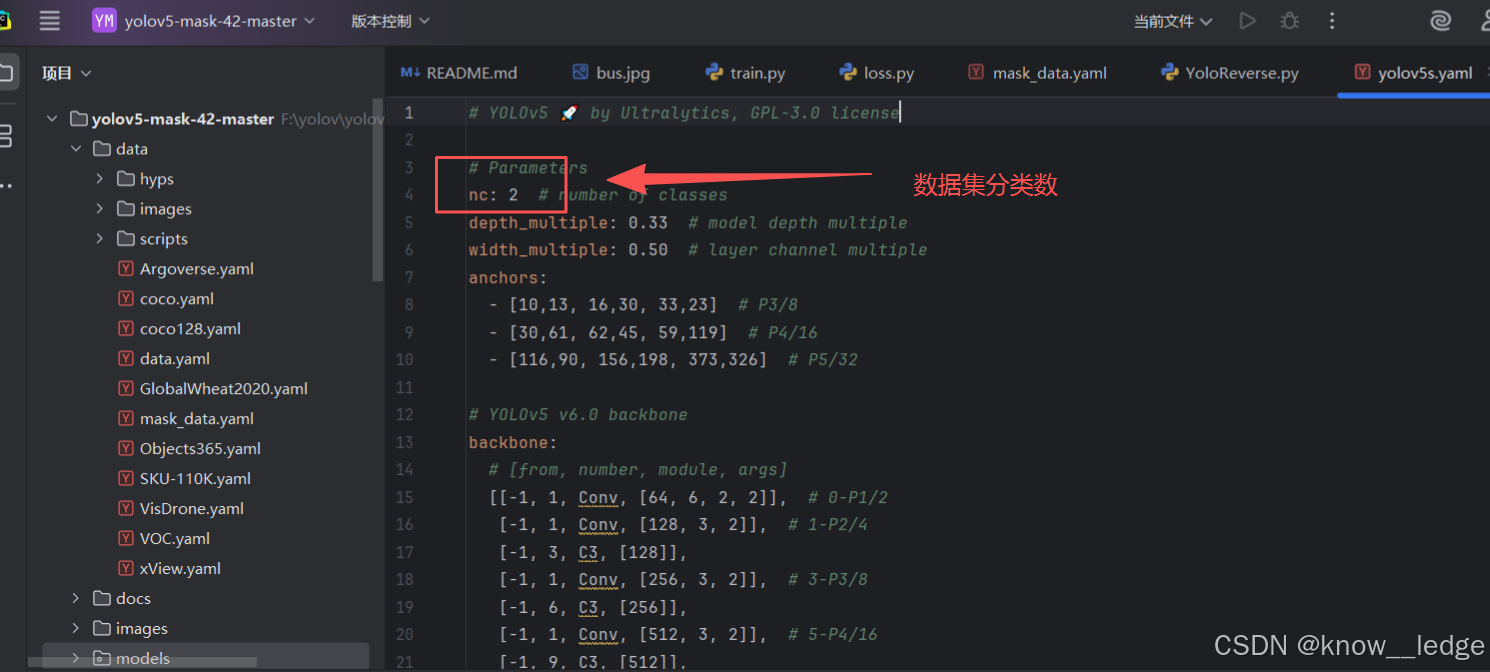
Task: Select mask_data.yaml in the project tree
Action: click(x=197, y=419)
